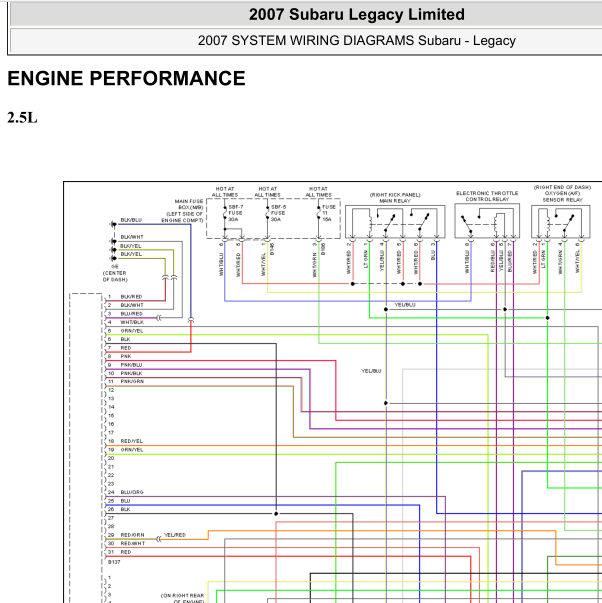
Task: Click the 'D145' connector label
Action: tap(272, 248)
